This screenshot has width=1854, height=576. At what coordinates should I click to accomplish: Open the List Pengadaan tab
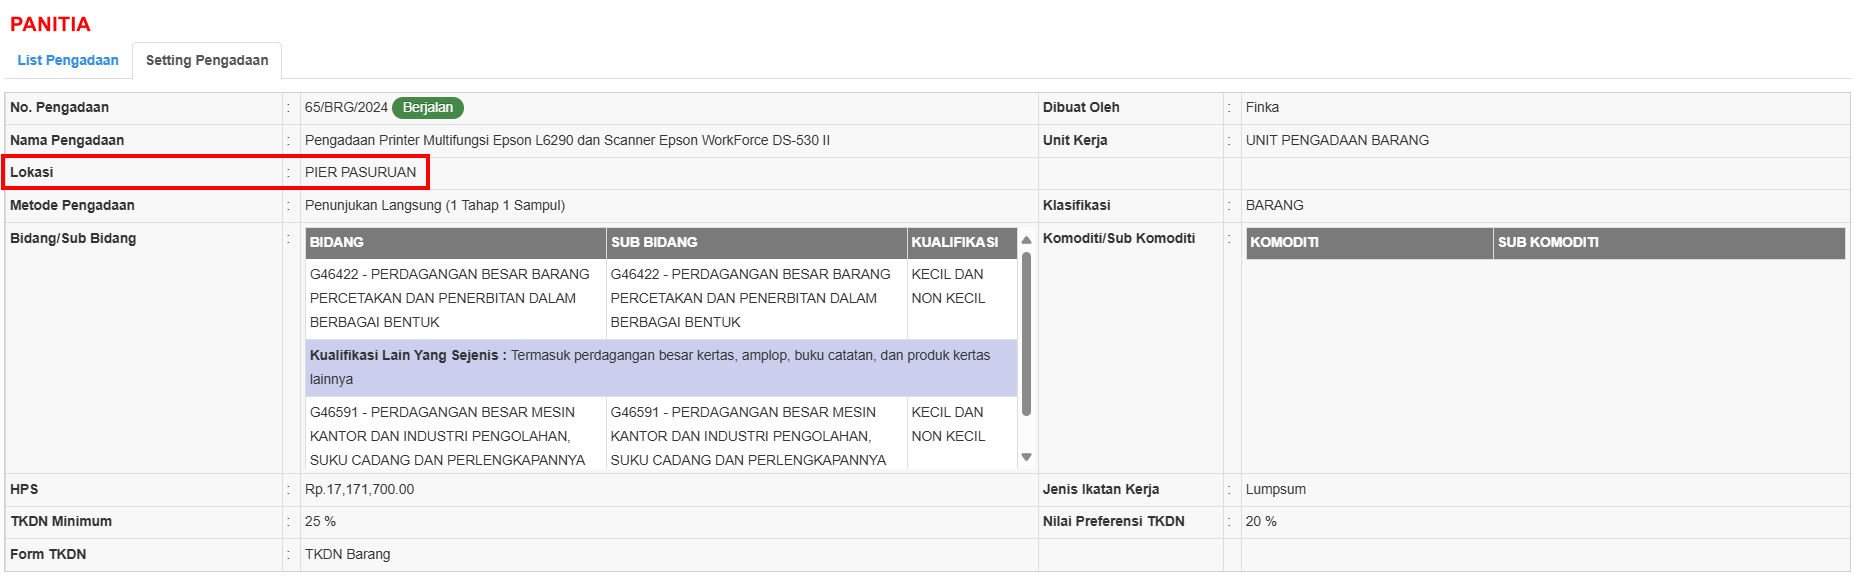coord(68,60)
